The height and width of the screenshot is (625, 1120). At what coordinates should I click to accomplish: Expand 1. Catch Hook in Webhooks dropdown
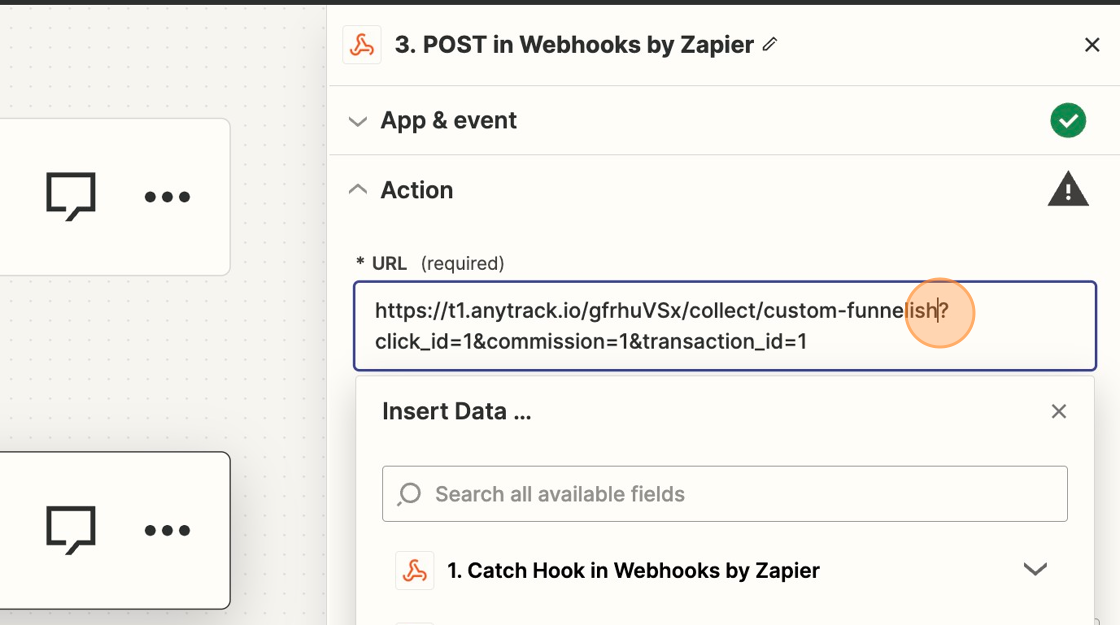tap(1035, 569)
